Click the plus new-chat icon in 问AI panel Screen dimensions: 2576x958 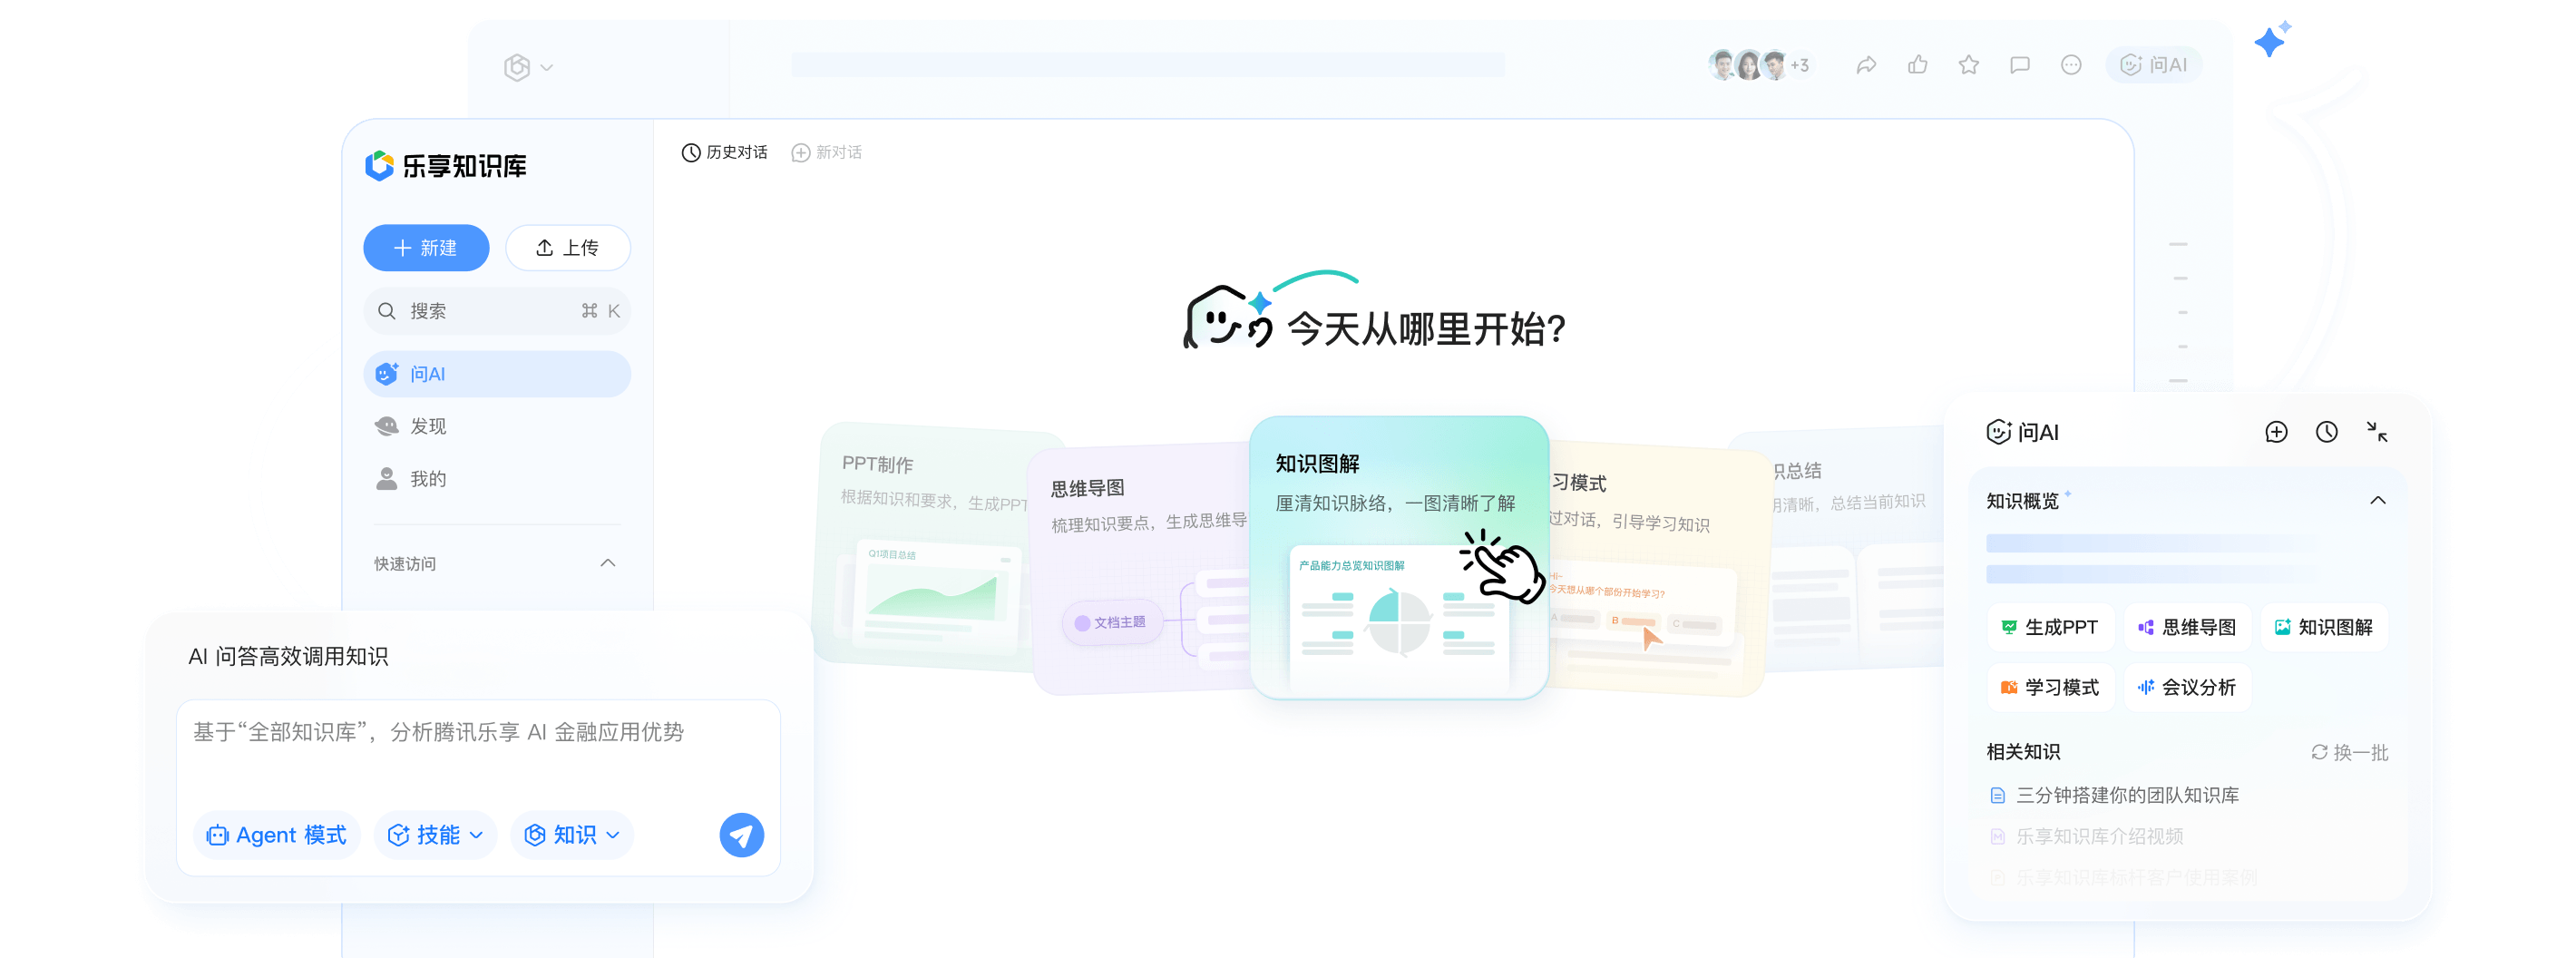[x=2276, y=432]
